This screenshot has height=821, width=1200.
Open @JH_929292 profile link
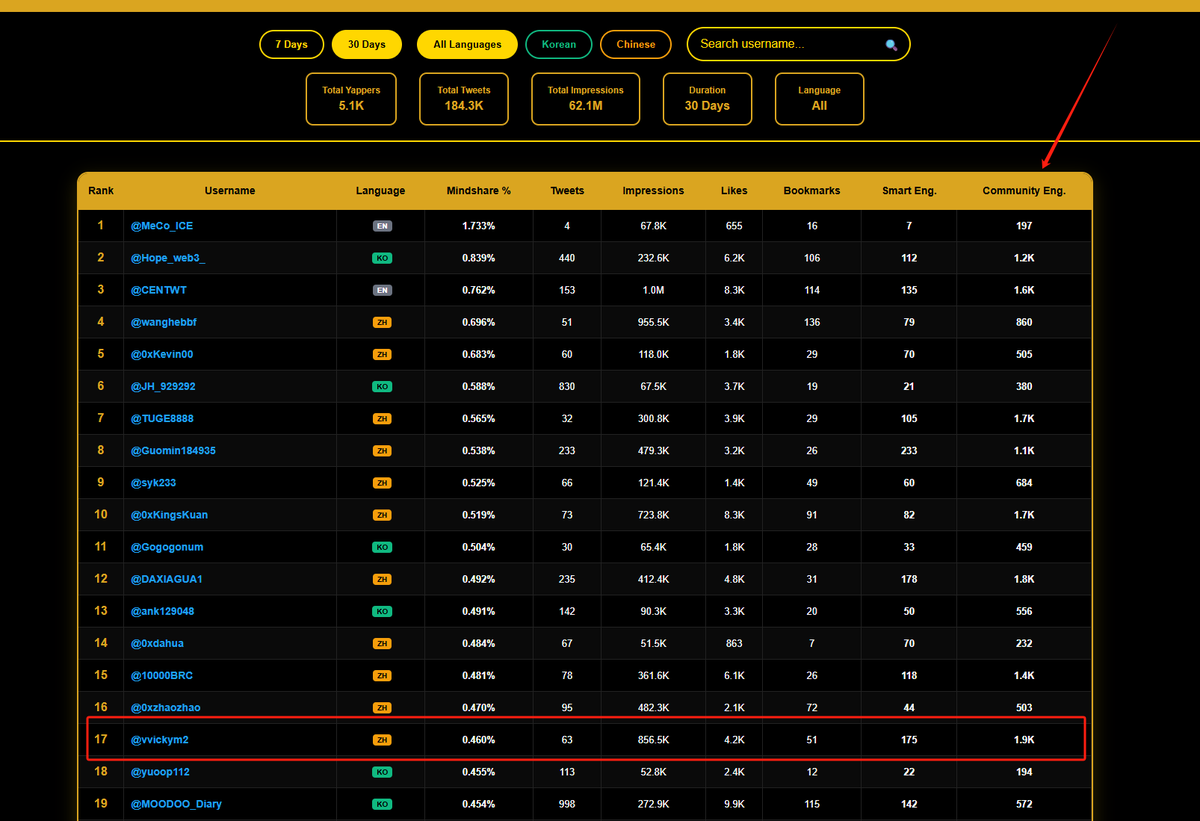[x=163, y=386]
